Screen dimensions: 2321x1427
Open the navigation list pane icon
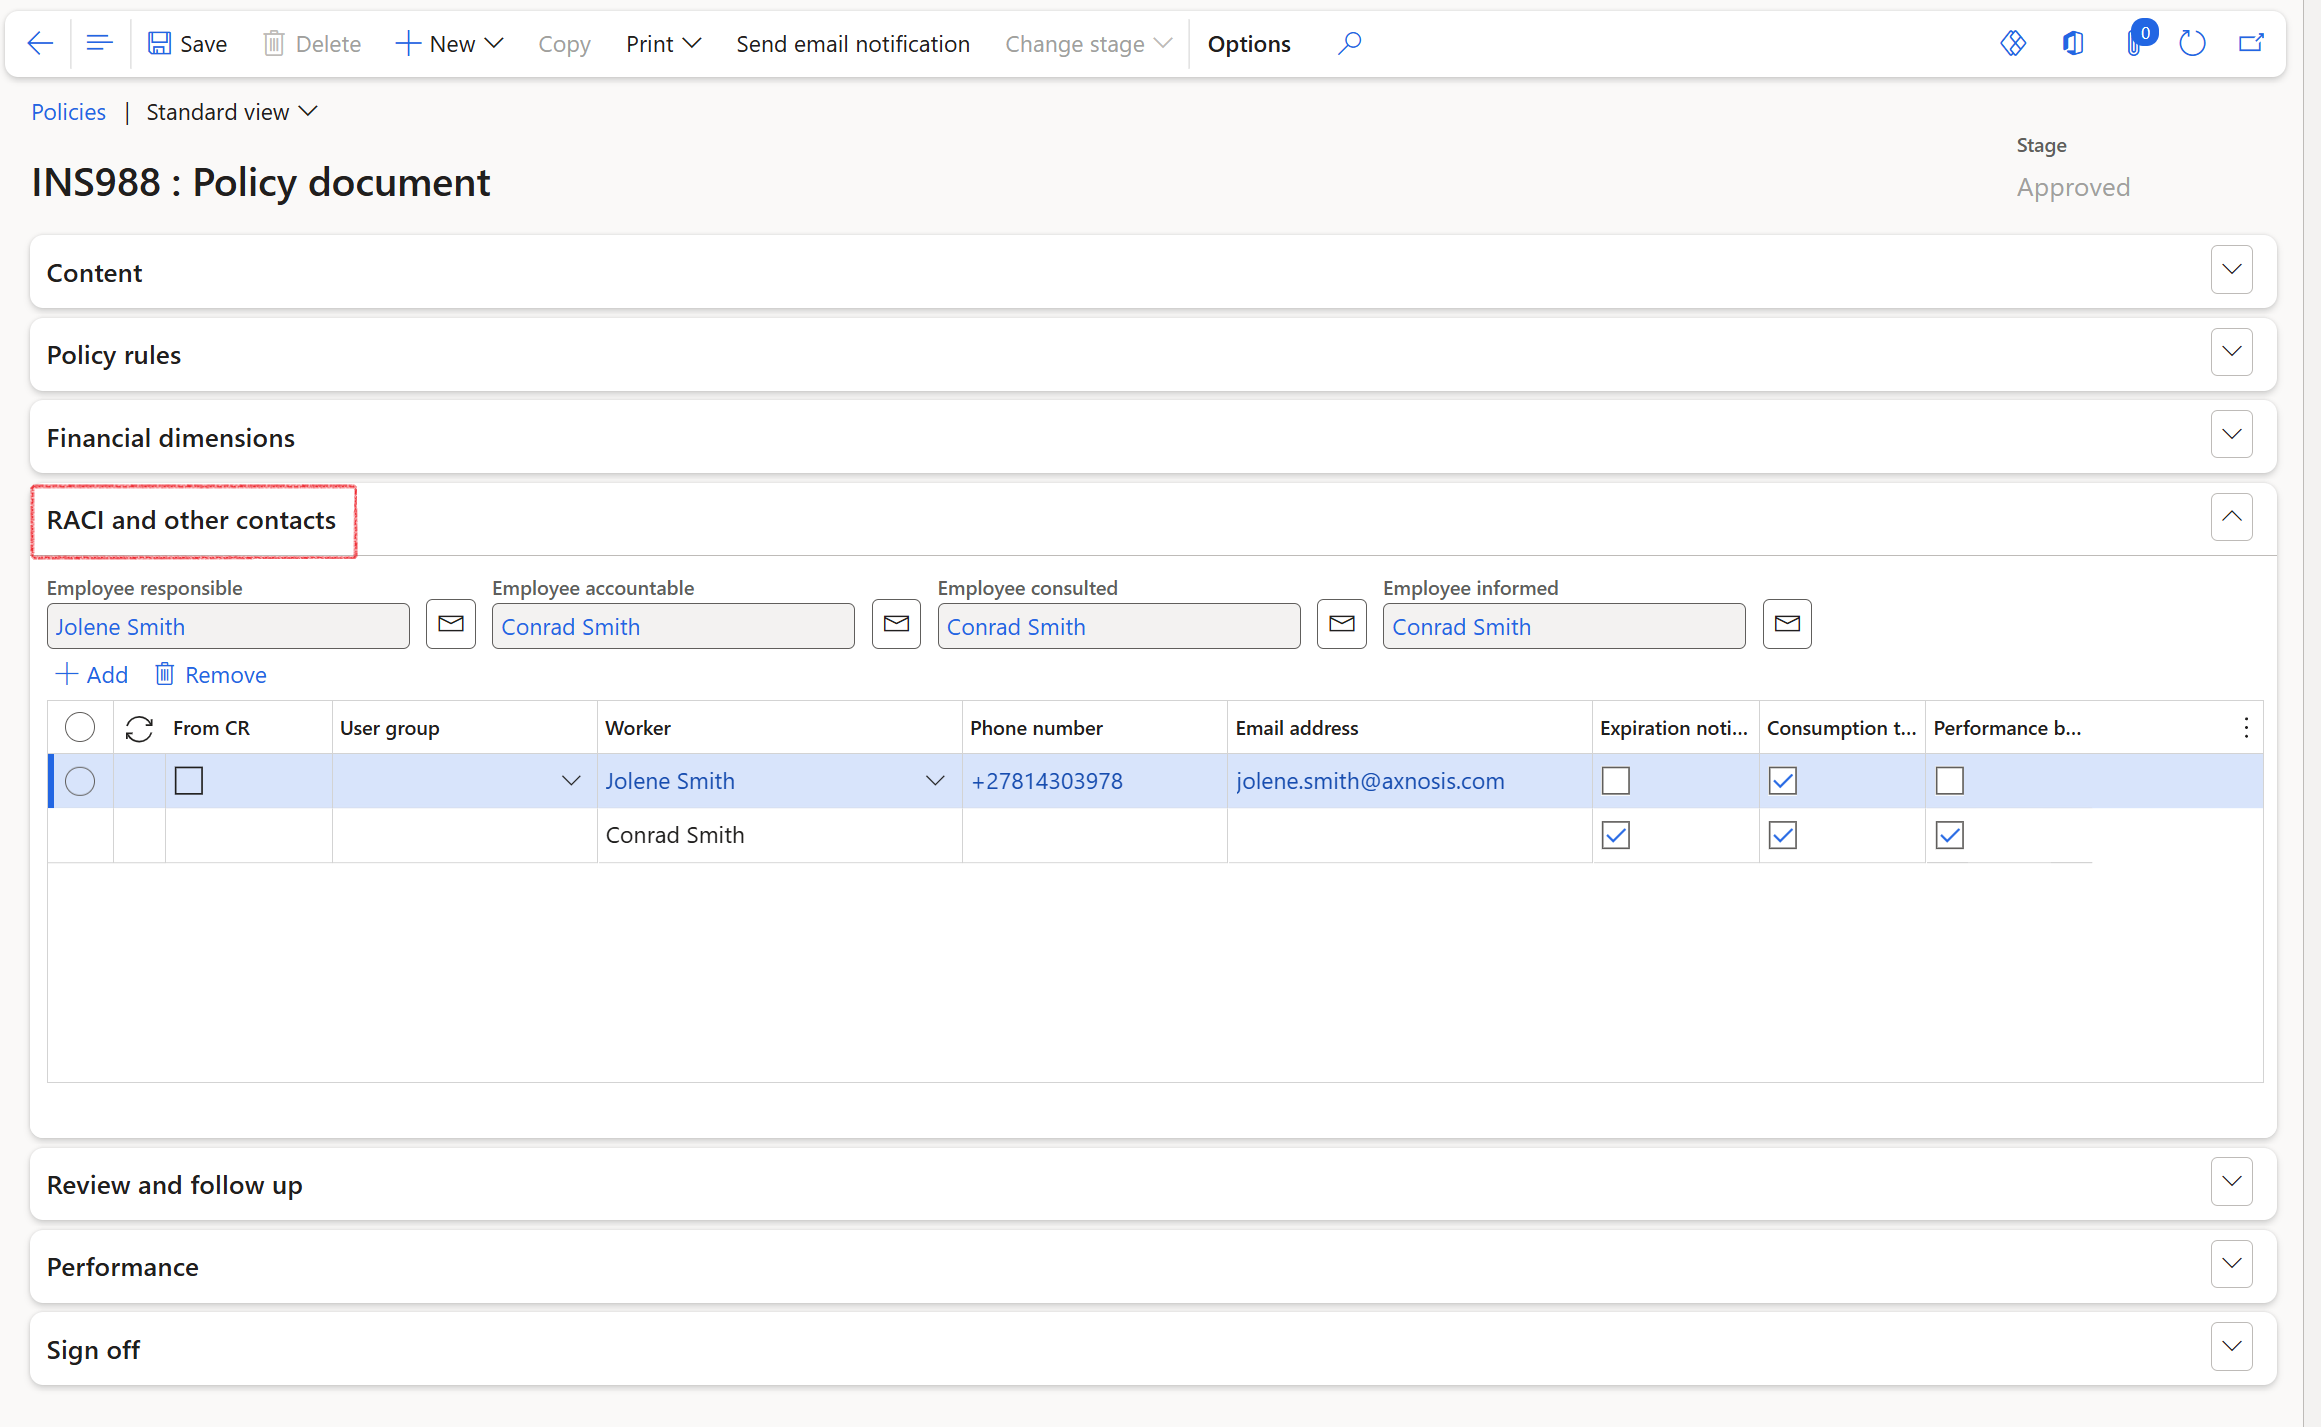[x=99, y=43]
